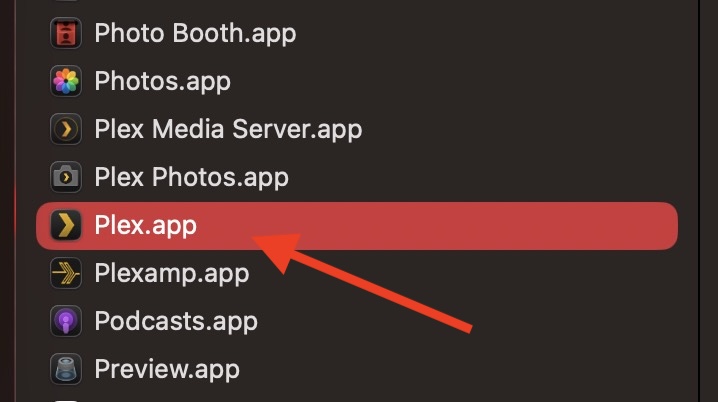This screenshot has height=402, width=718.
Task: Click the Plex.app yellow chevron icon
Action: (x=66, y=225)
